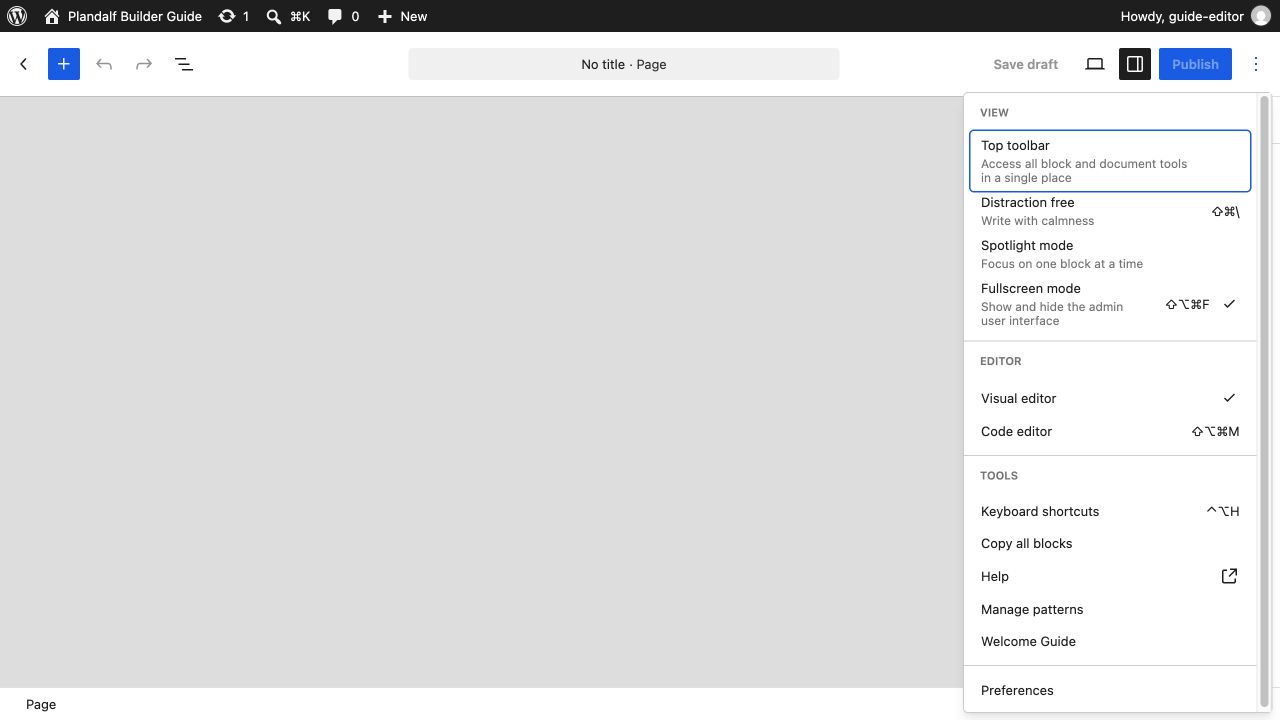Viewport: 1280px width, 720px height.
Task: Disable Fullscreen mode
Action: pos(1110,304)
